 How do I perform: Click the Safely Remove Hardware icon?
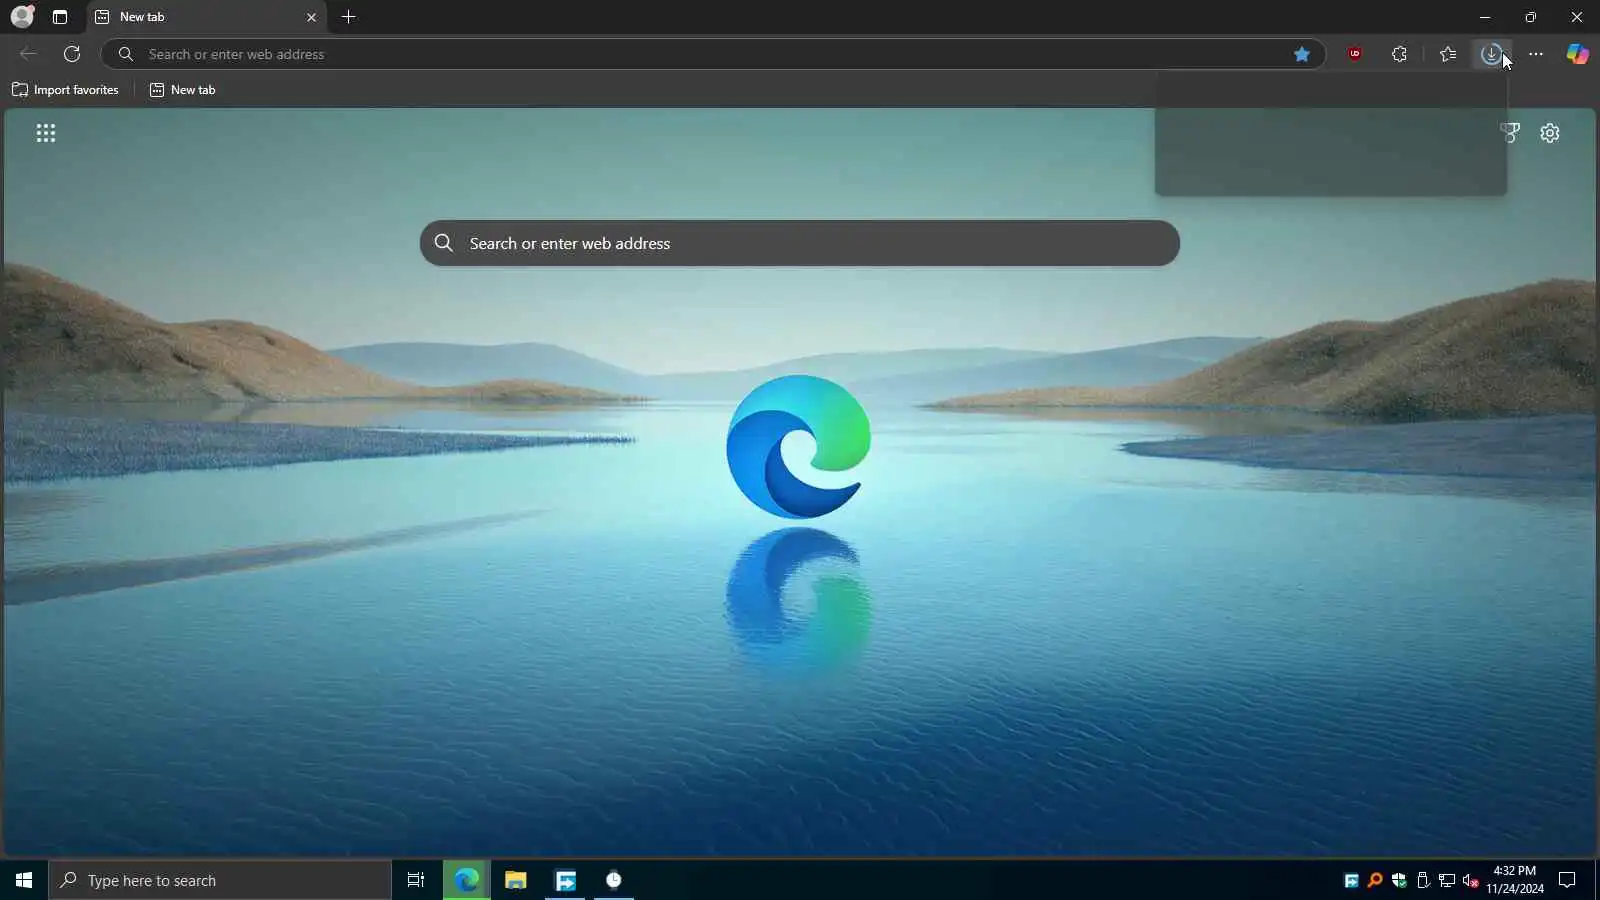[1423, 880]
